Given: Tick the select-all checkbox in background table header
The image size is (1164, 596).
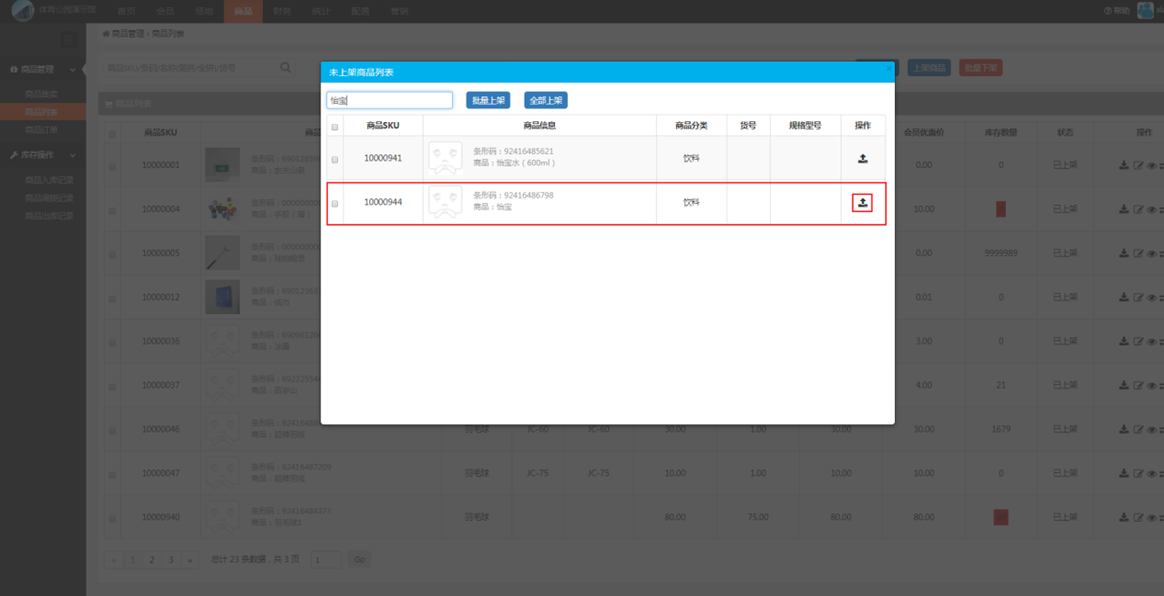Looking at the screenshot, I should [x=112, y=134].
